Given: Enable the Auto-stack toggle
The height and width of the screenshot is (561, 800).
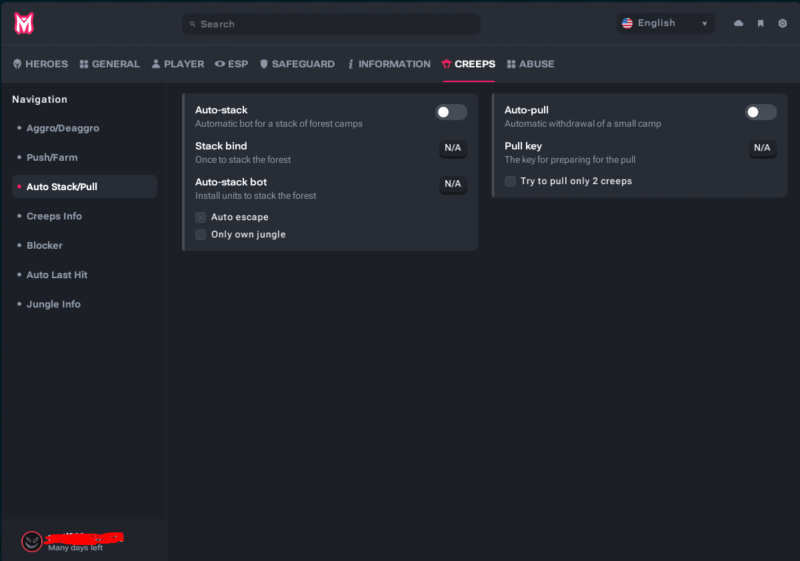Looking at the screenshot, I should click(451, 112).
